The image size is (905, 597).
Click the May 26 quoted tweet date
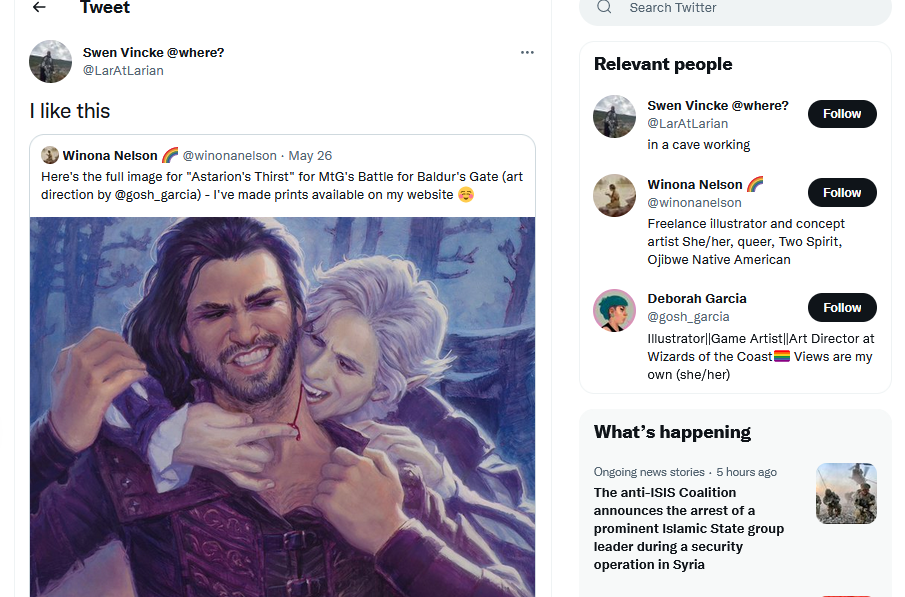[310, 156]
